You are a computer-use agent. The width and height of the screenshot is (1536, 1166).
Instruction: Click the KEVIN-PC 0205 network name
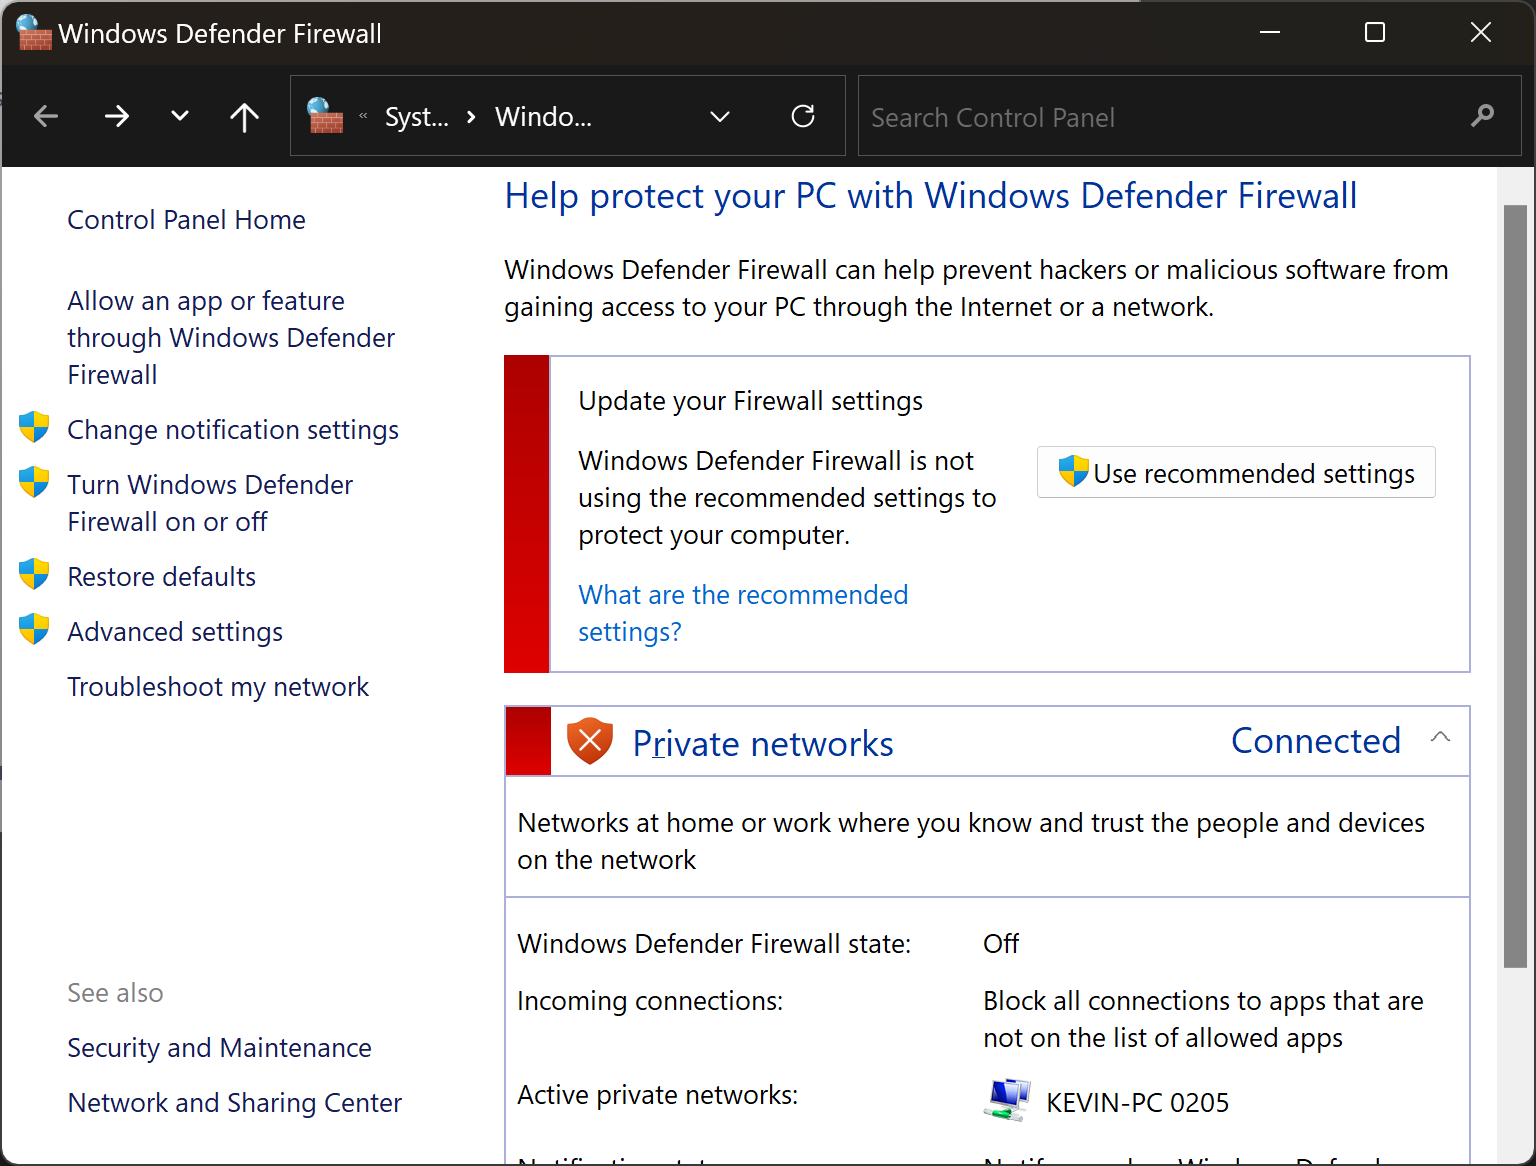(x=1137, y=1103)
